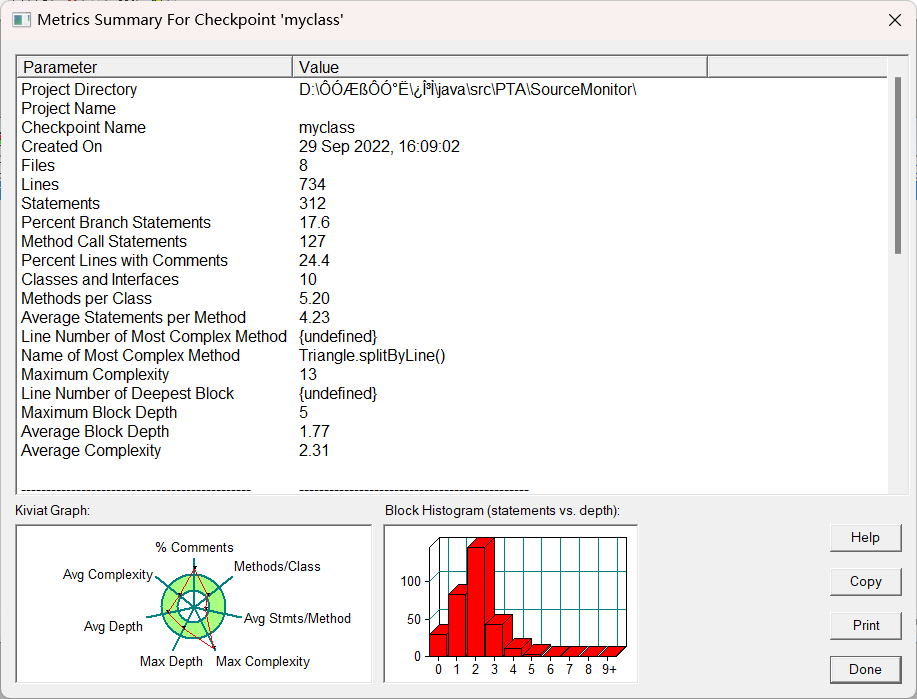Close the Metrics Summary window

894,20
